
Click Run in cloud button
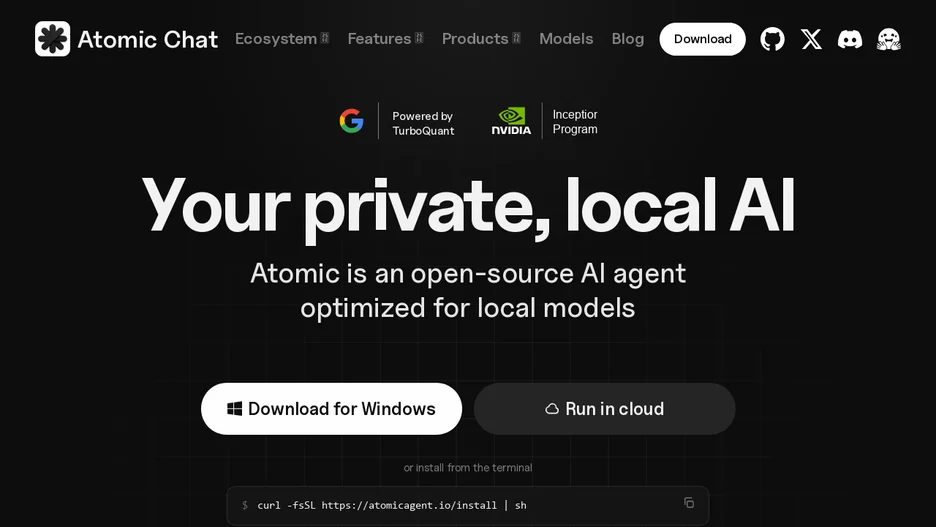point(605,409)
